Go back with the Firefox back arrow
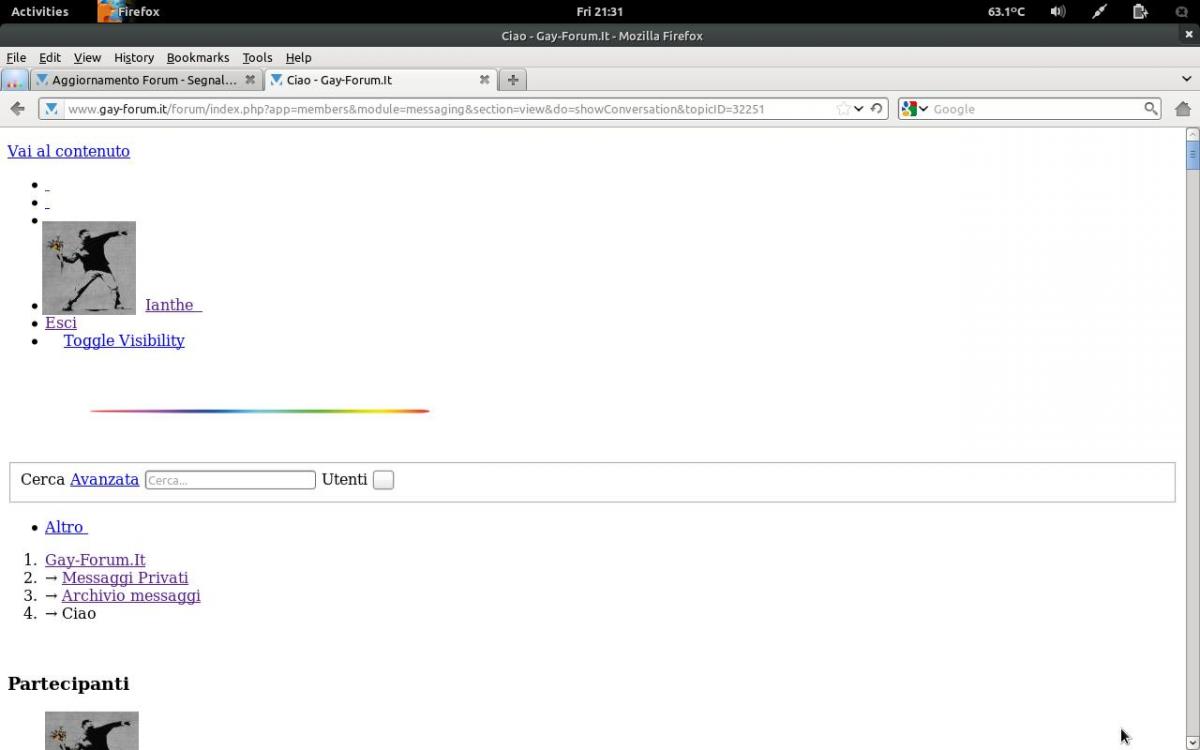The image size is (1200, 750). [17, 109]
